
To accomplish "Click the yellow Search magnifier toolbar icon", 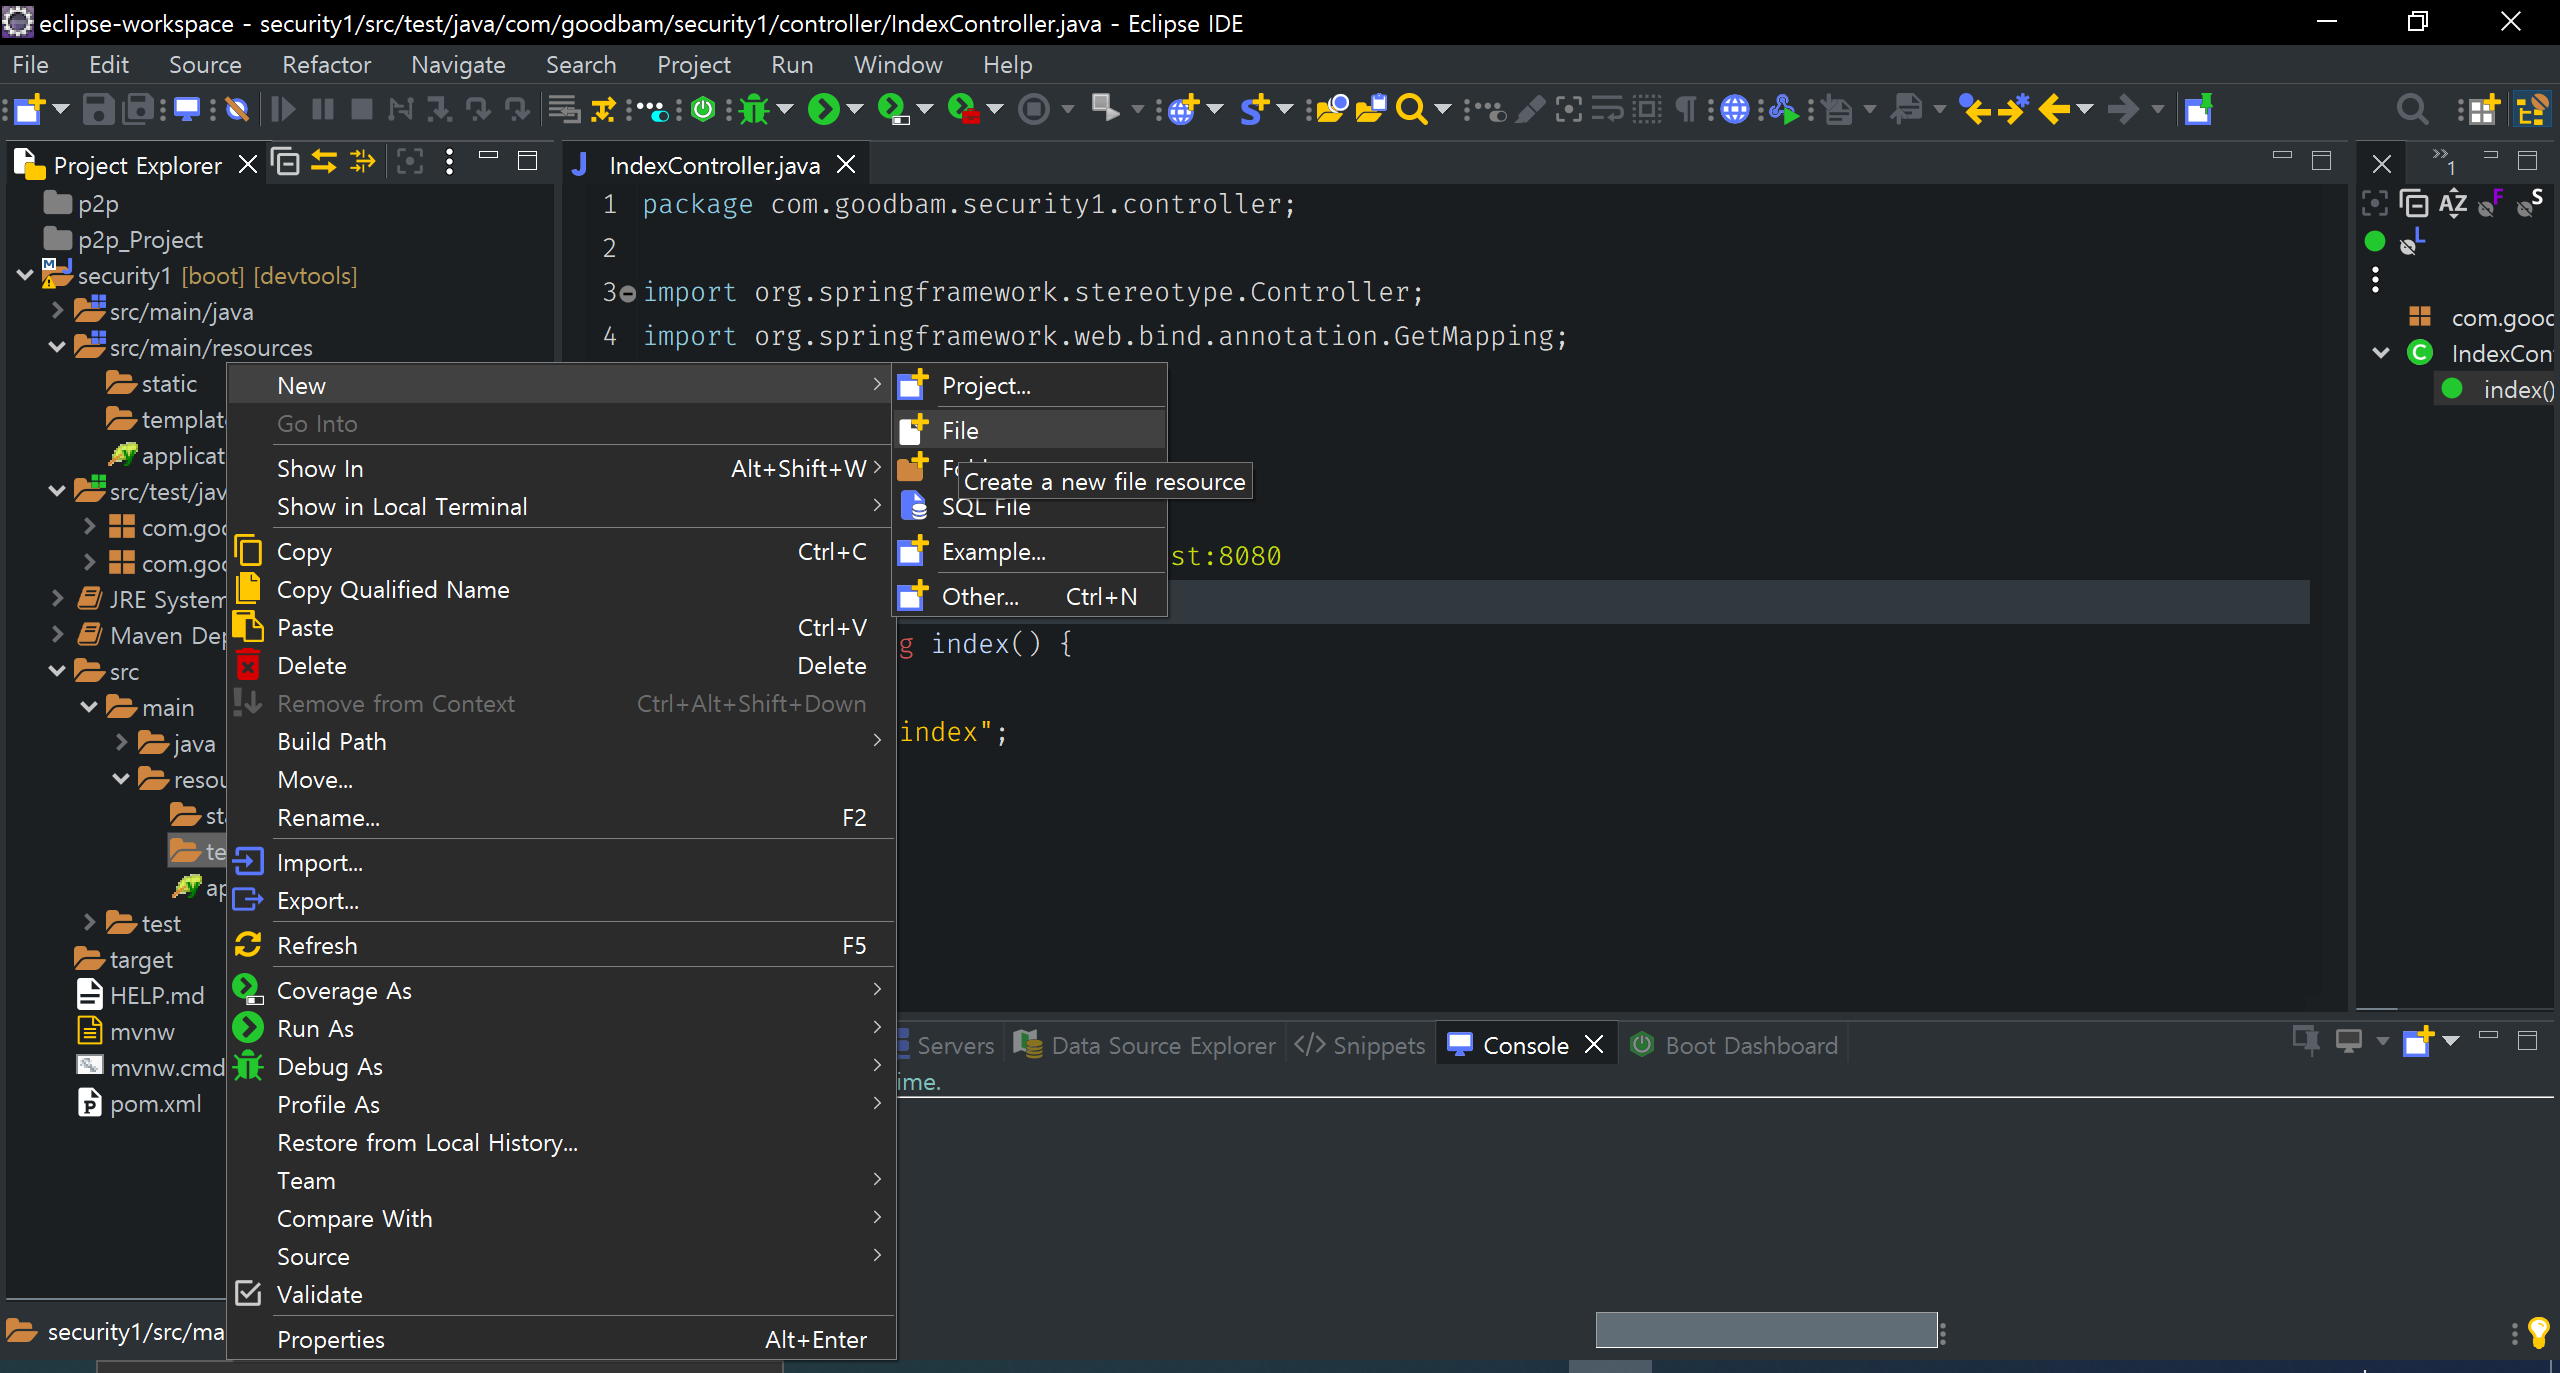I will click(1410, 109).
